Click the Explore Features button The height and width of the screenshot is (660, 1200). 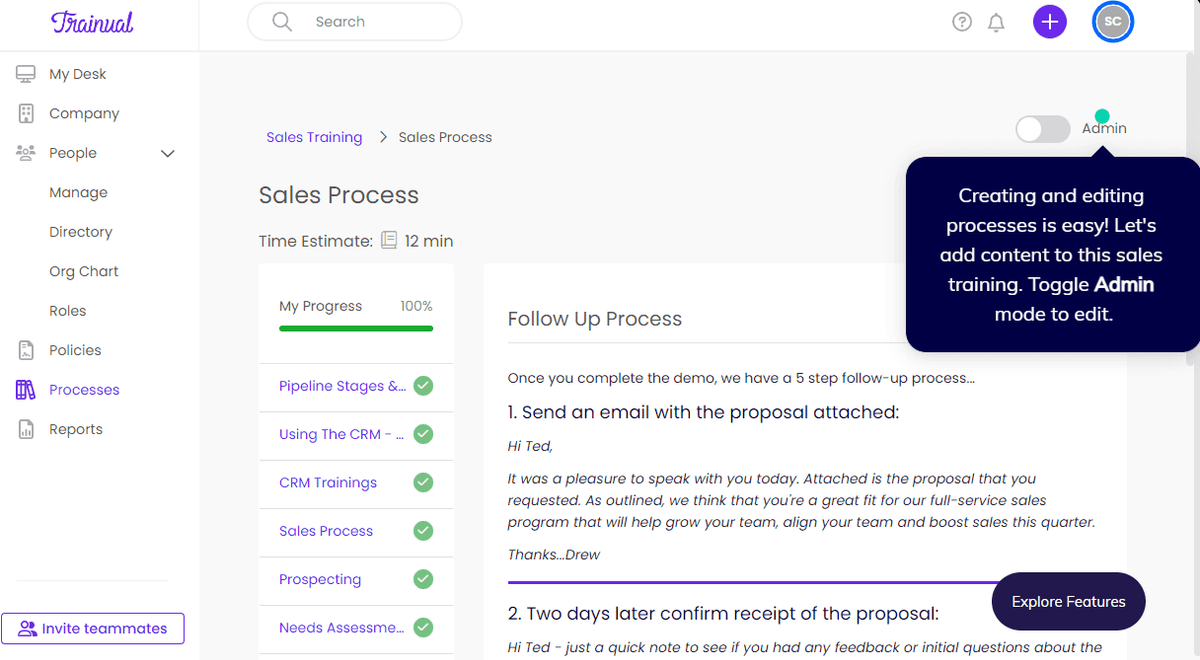1068,601
